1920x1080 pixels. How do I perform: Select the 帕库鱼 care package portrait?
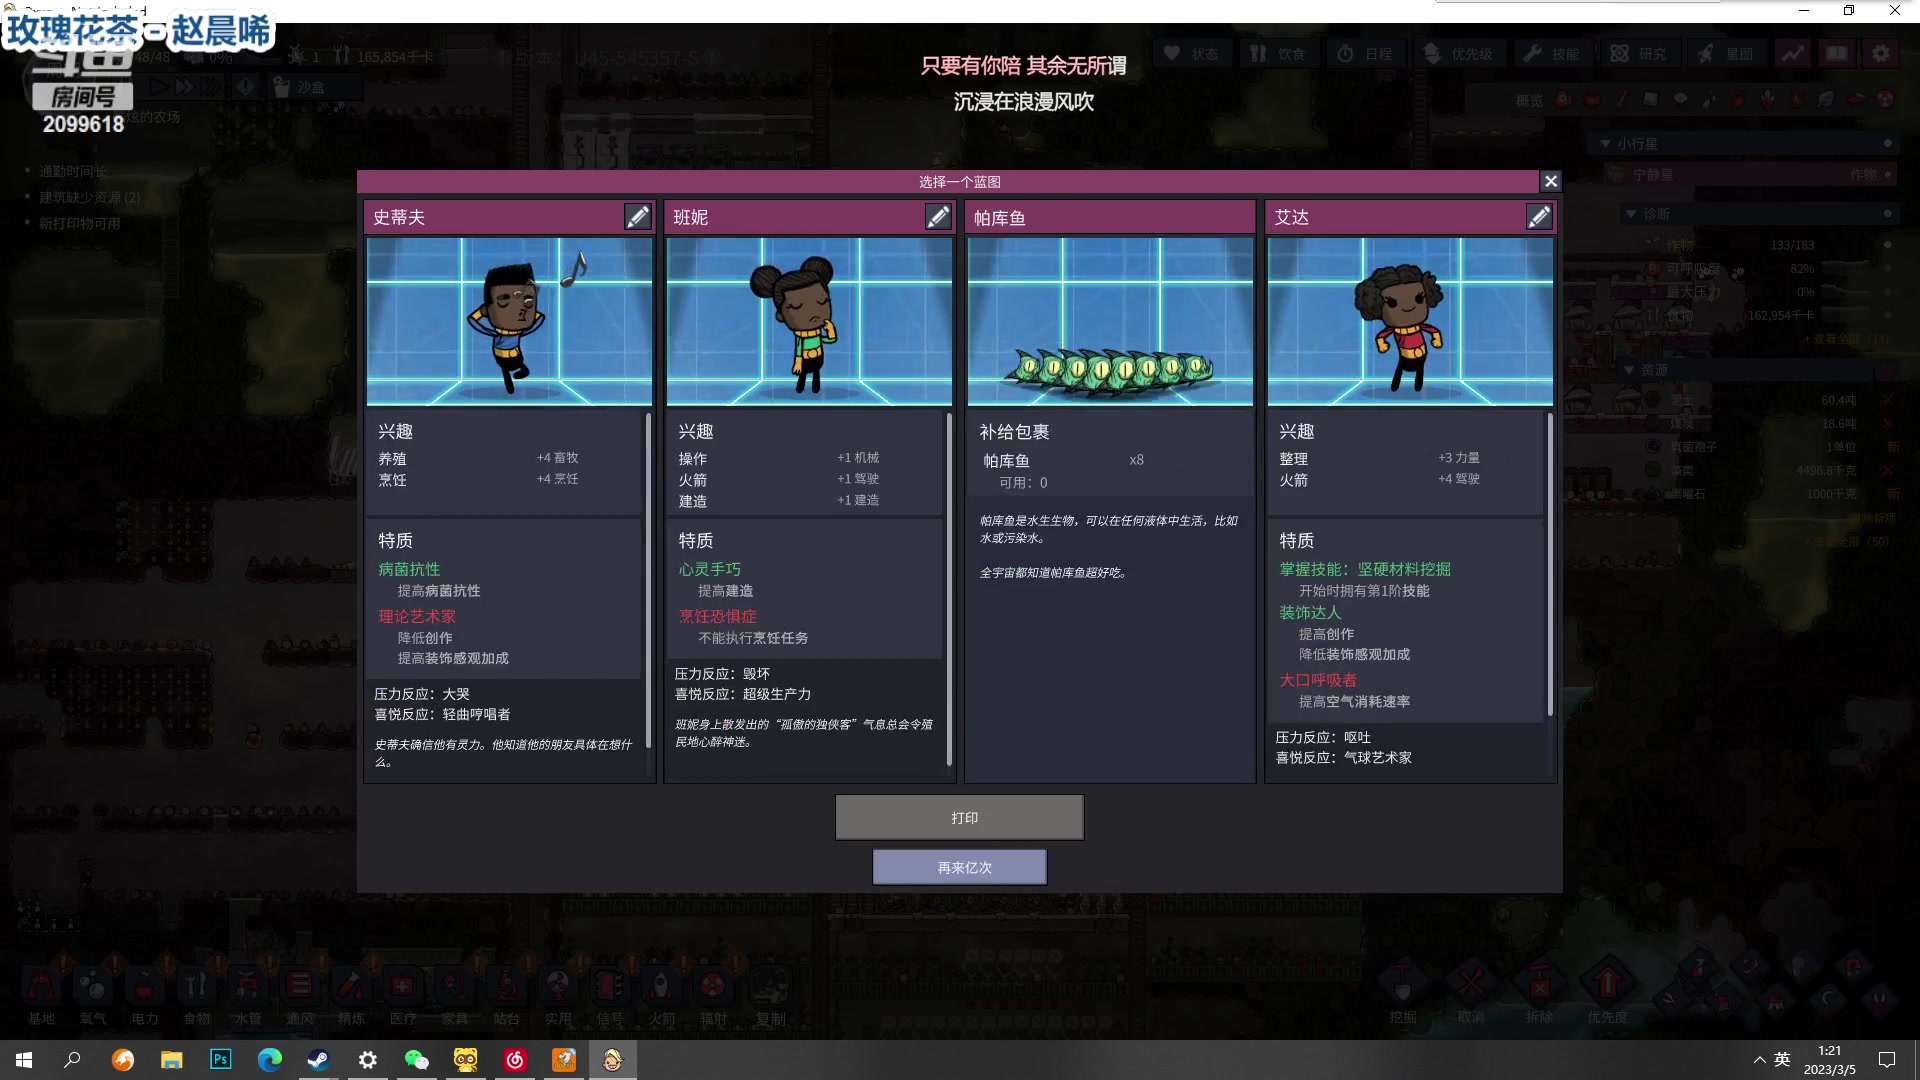click(x=1110, y=321)
